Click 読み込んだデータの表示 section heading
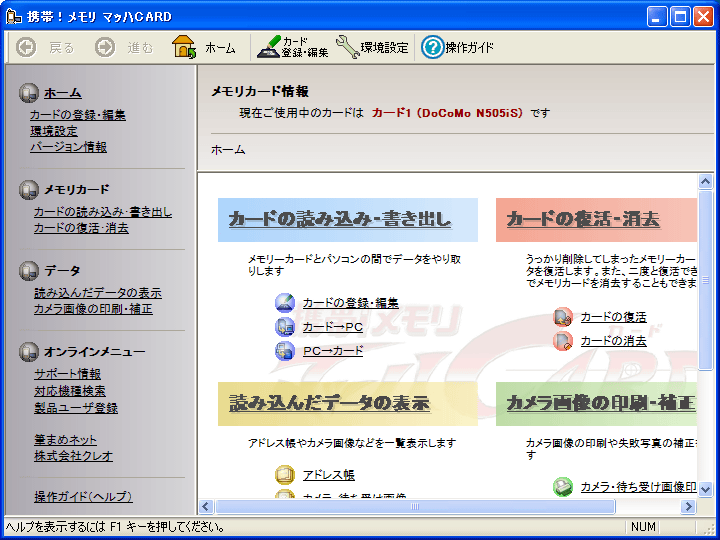The width and height of the screenshot is (720, 540). [x=330, y=403]
